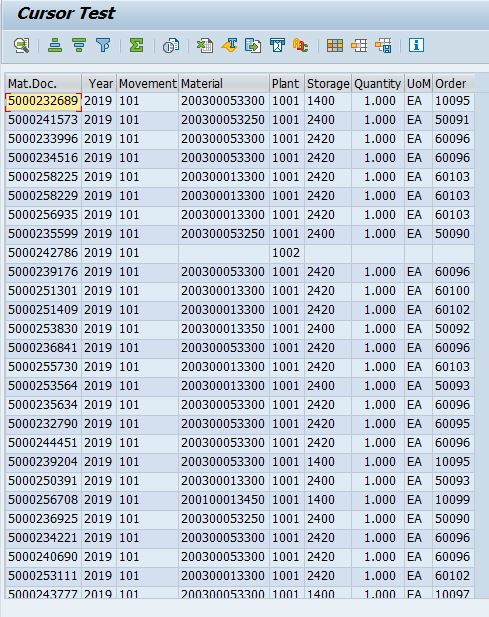489x617 pixels.
Task: Set a filter with the funnel icon
Action: [x=103, y=45]
